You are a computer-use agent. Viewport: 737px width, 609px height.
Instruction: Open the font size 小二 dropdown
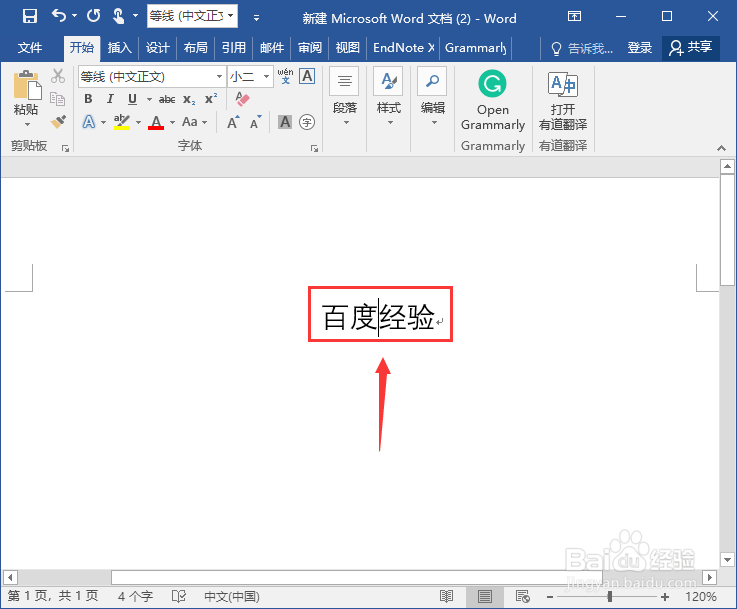(x=266, y=76)
